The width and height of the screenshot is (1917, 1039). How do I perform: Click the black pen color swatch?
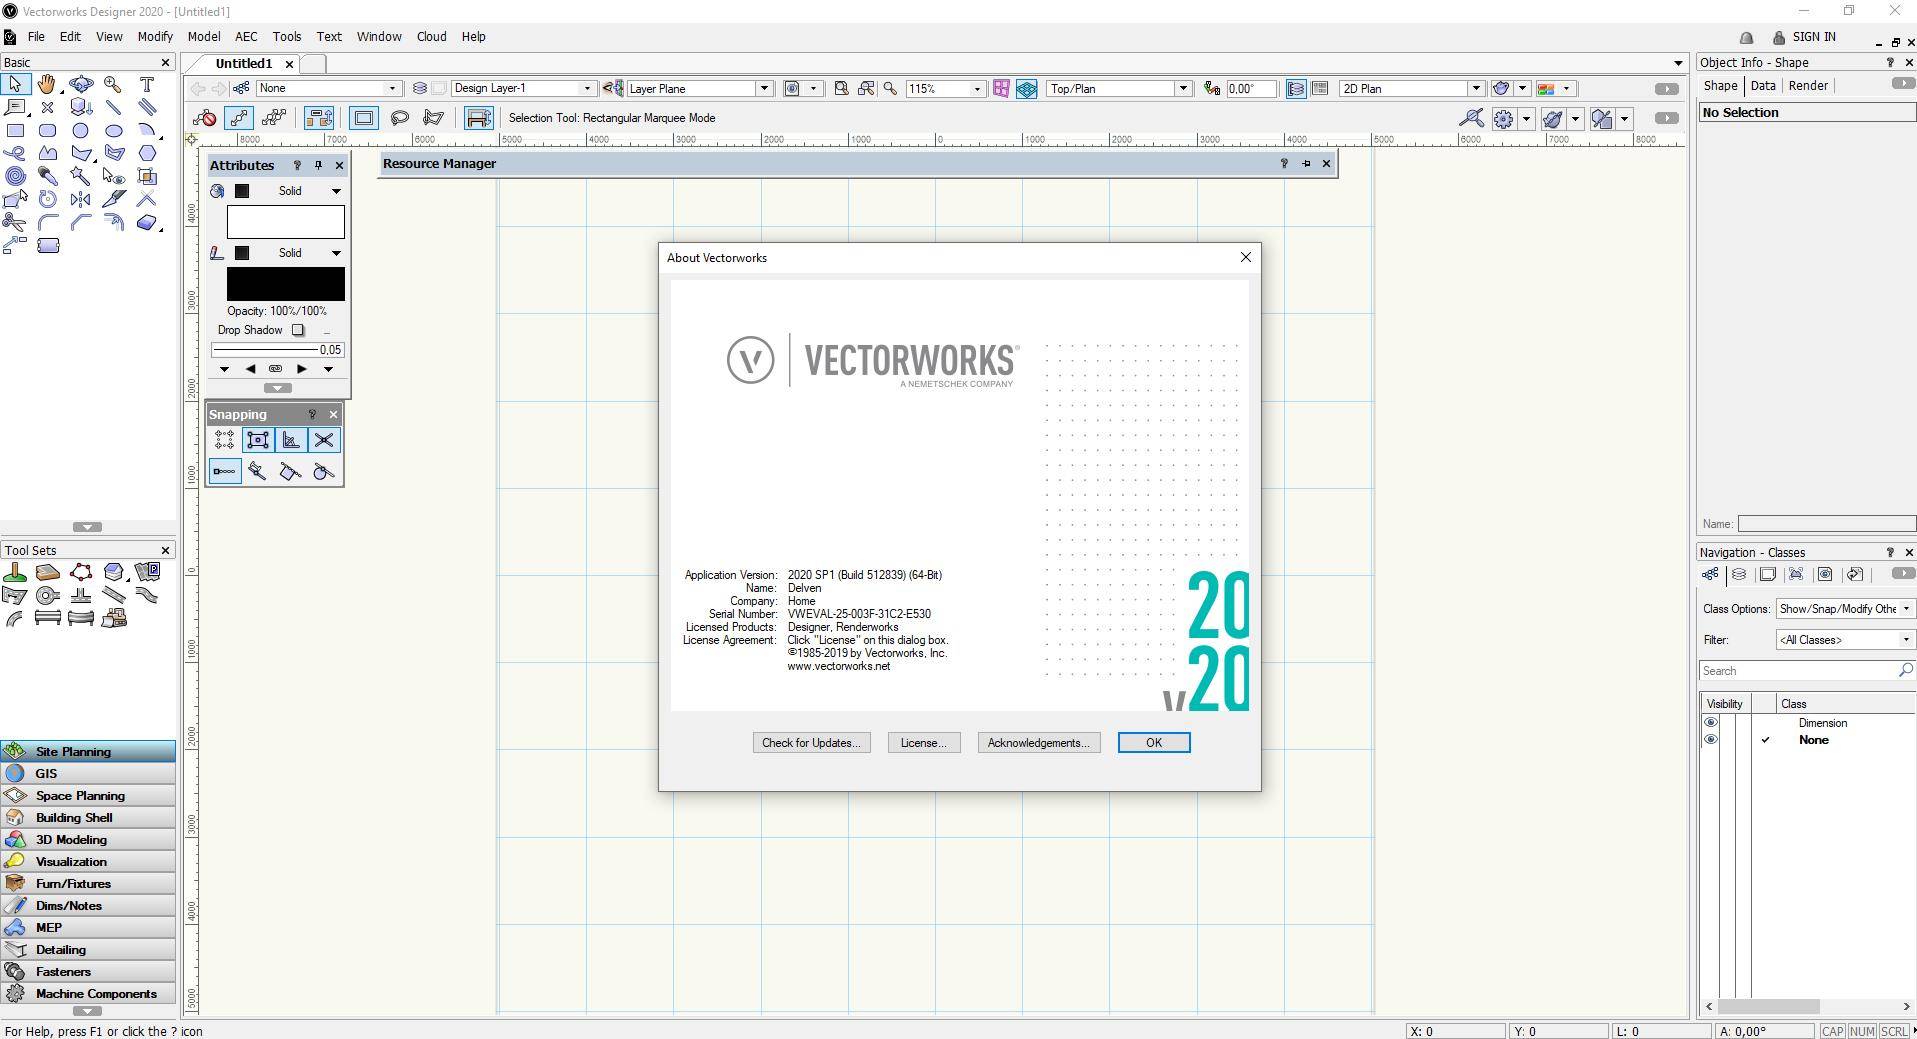click(285, 284)
